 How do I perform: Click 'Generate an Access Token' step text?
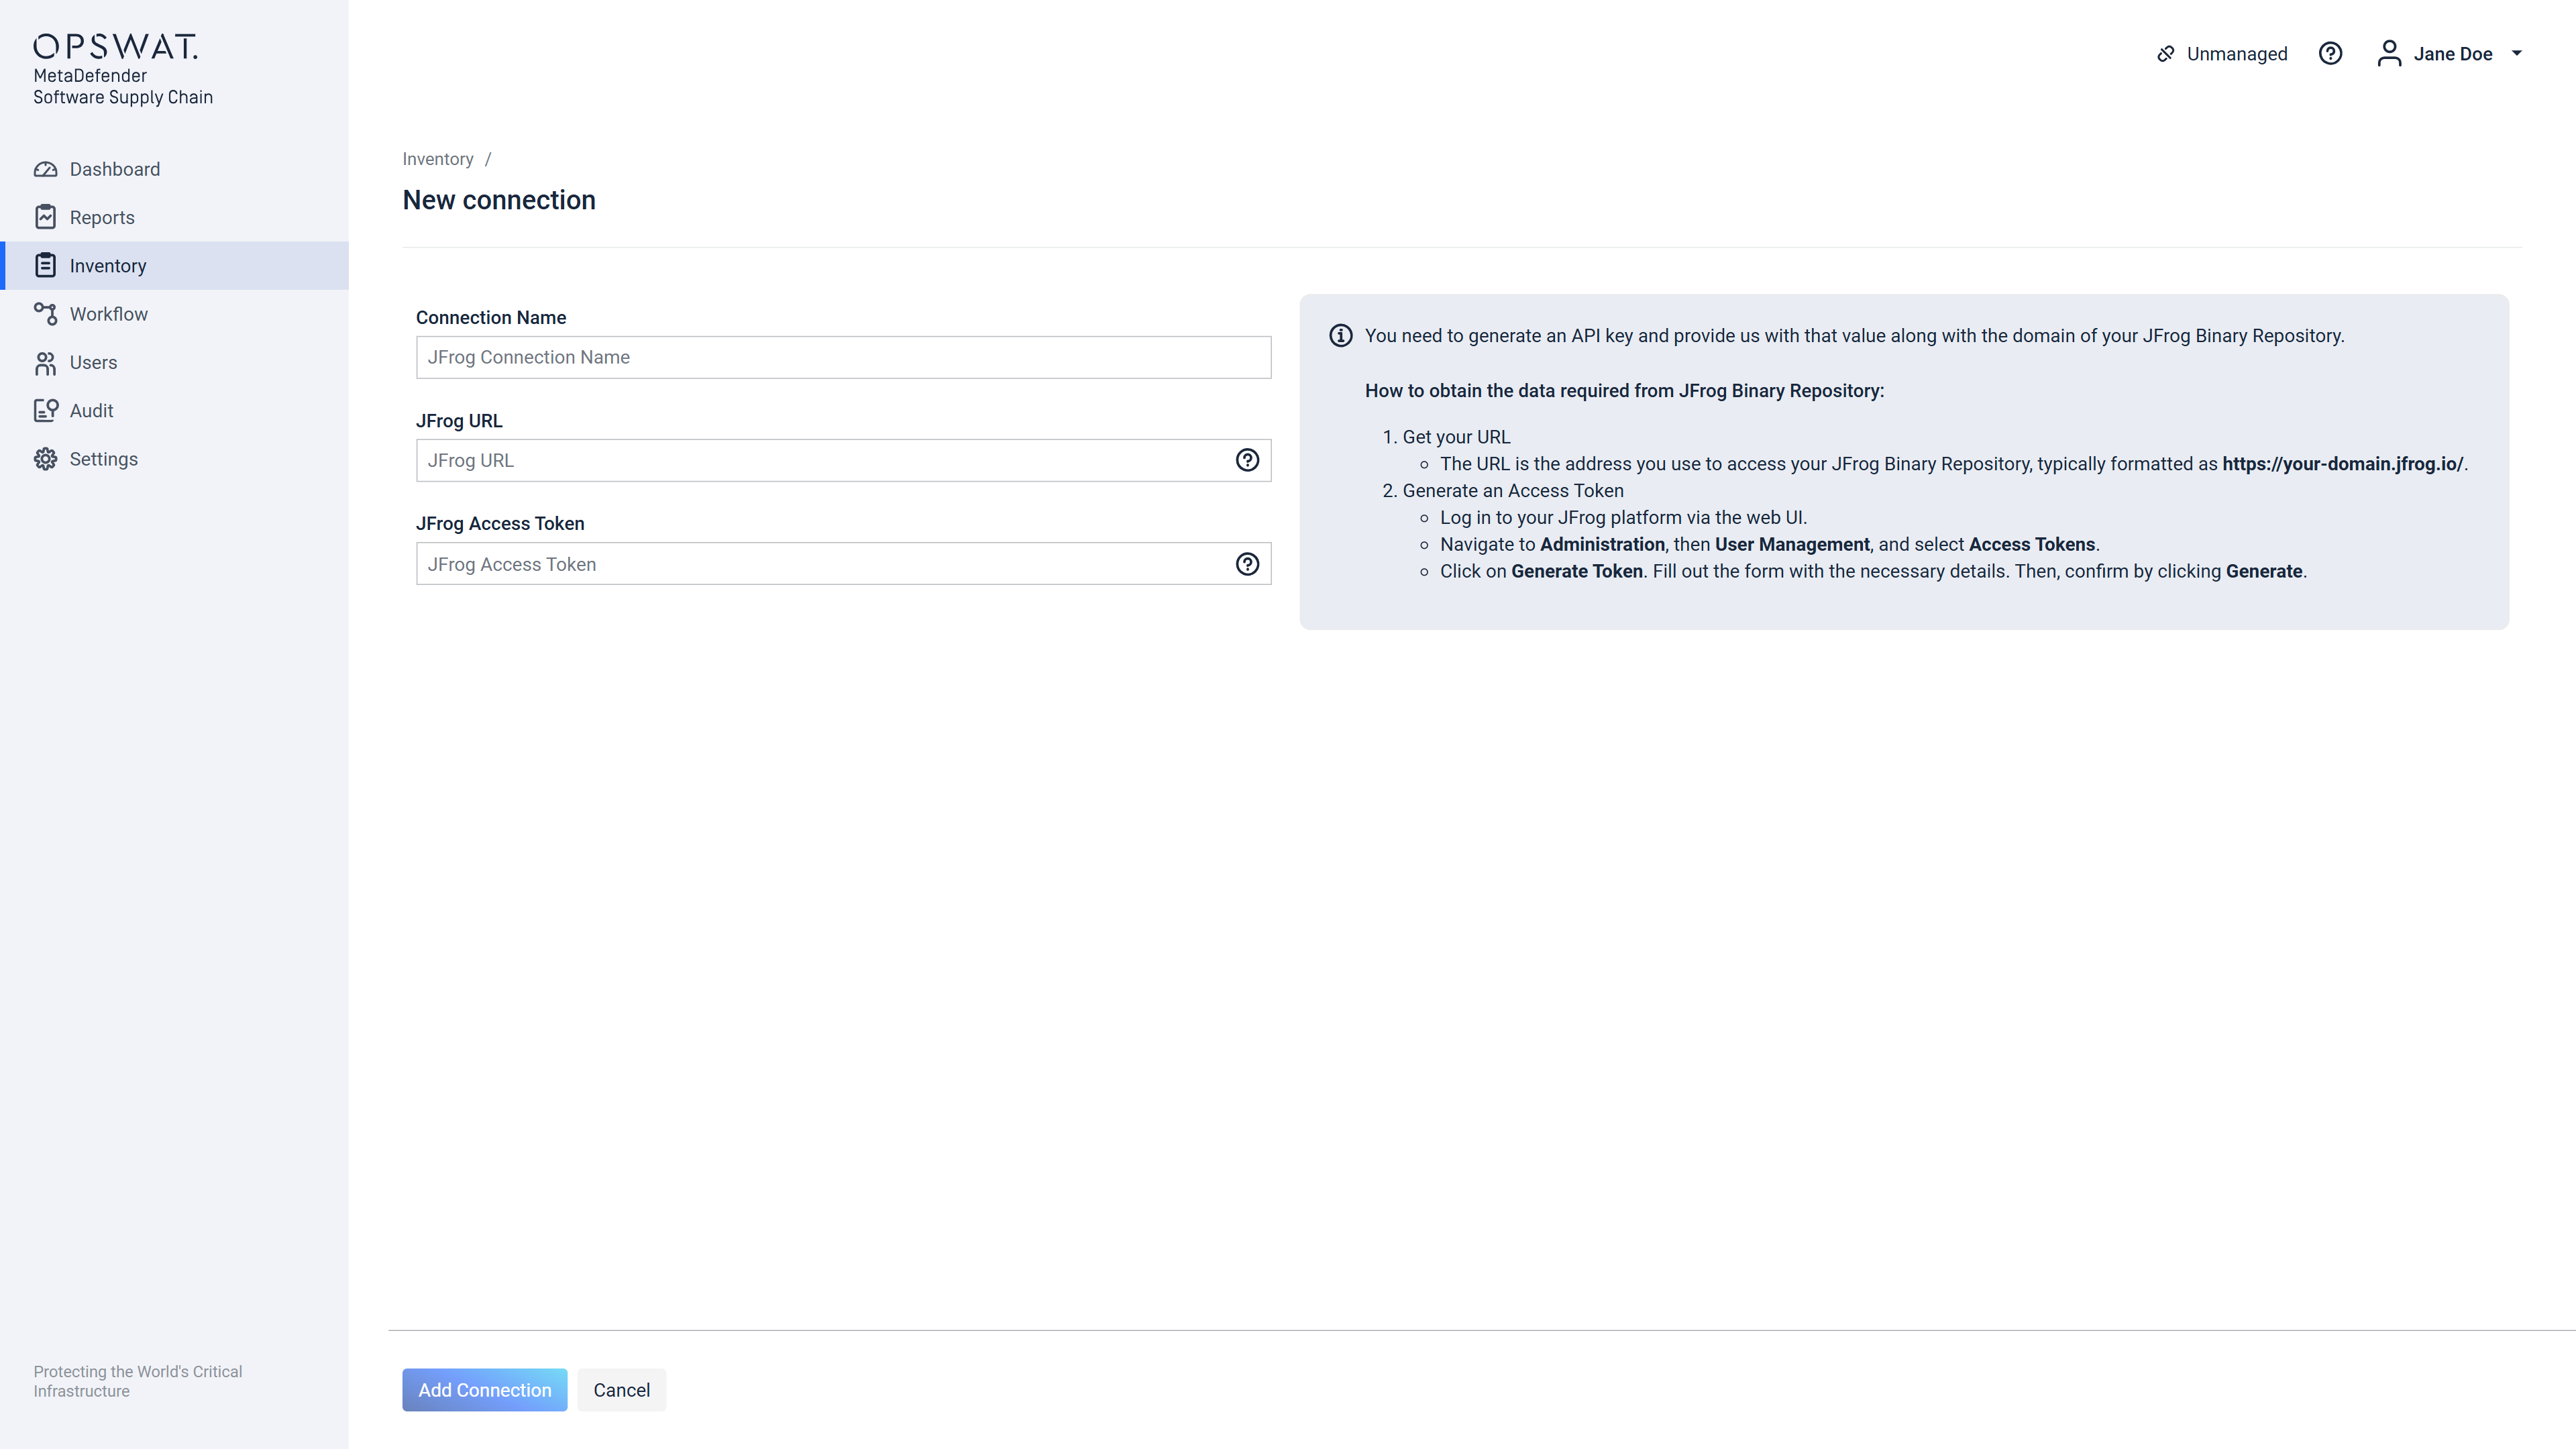point(1513,491)
